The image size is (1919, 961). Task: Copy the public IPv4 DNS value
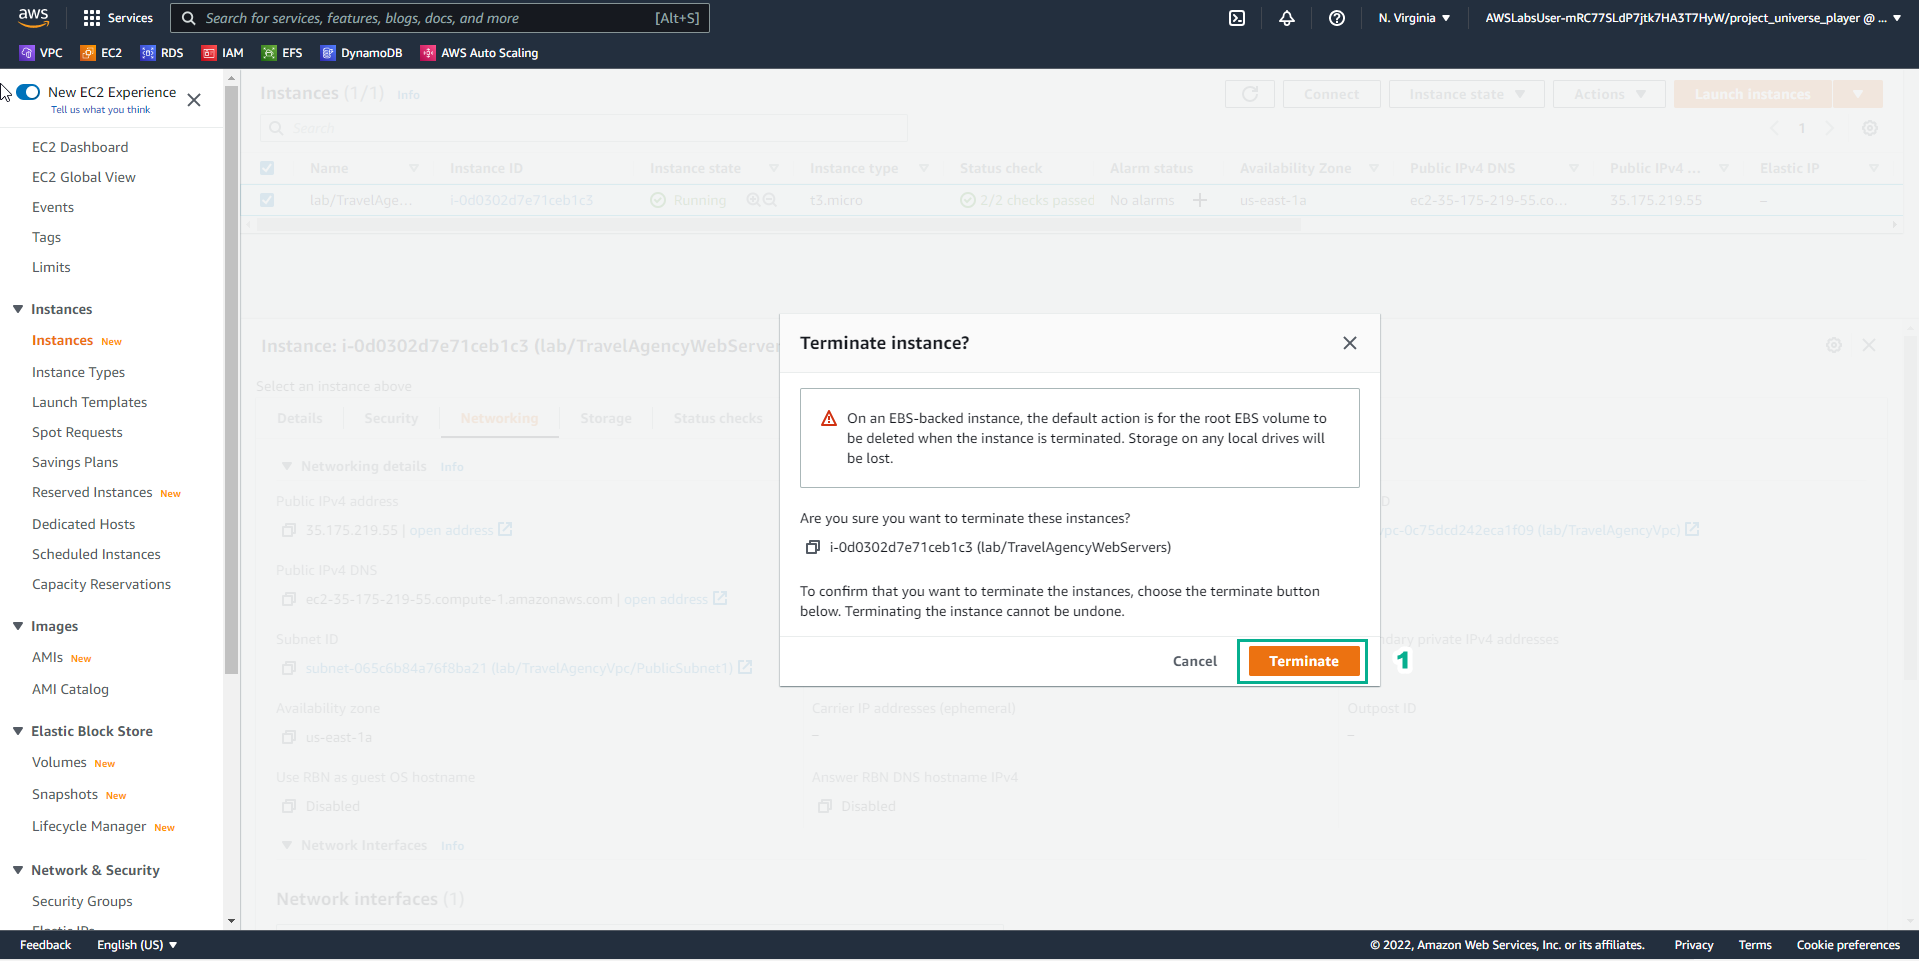(289, 599)
